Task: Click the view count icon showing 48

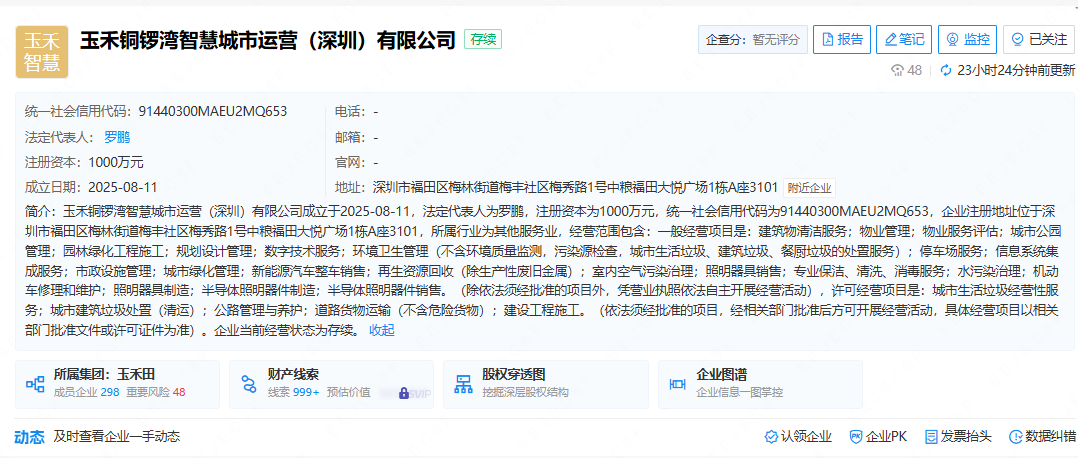Action: [x=898, y=70]
